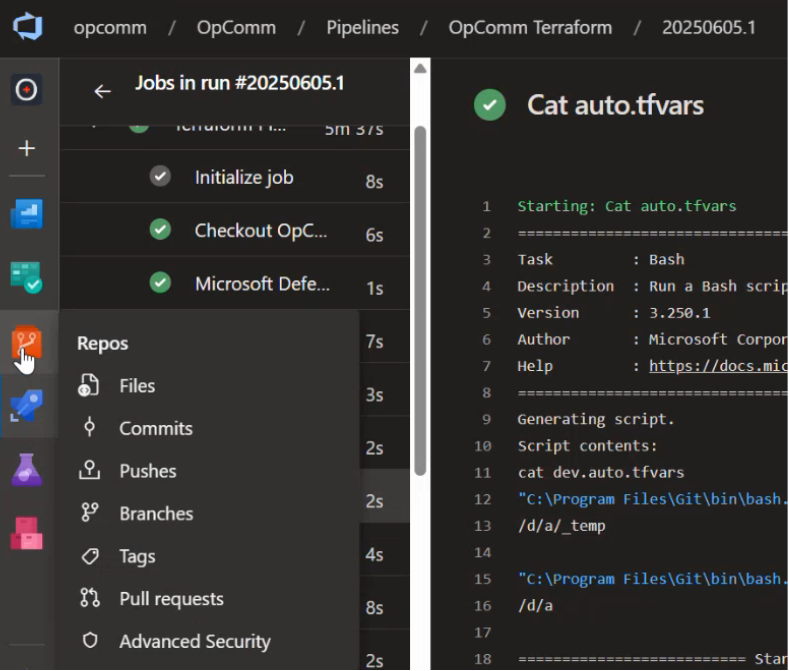Screen dimensions: 789x671
Task: Open Commits from the Repos menu
Action: click(155, 428)
